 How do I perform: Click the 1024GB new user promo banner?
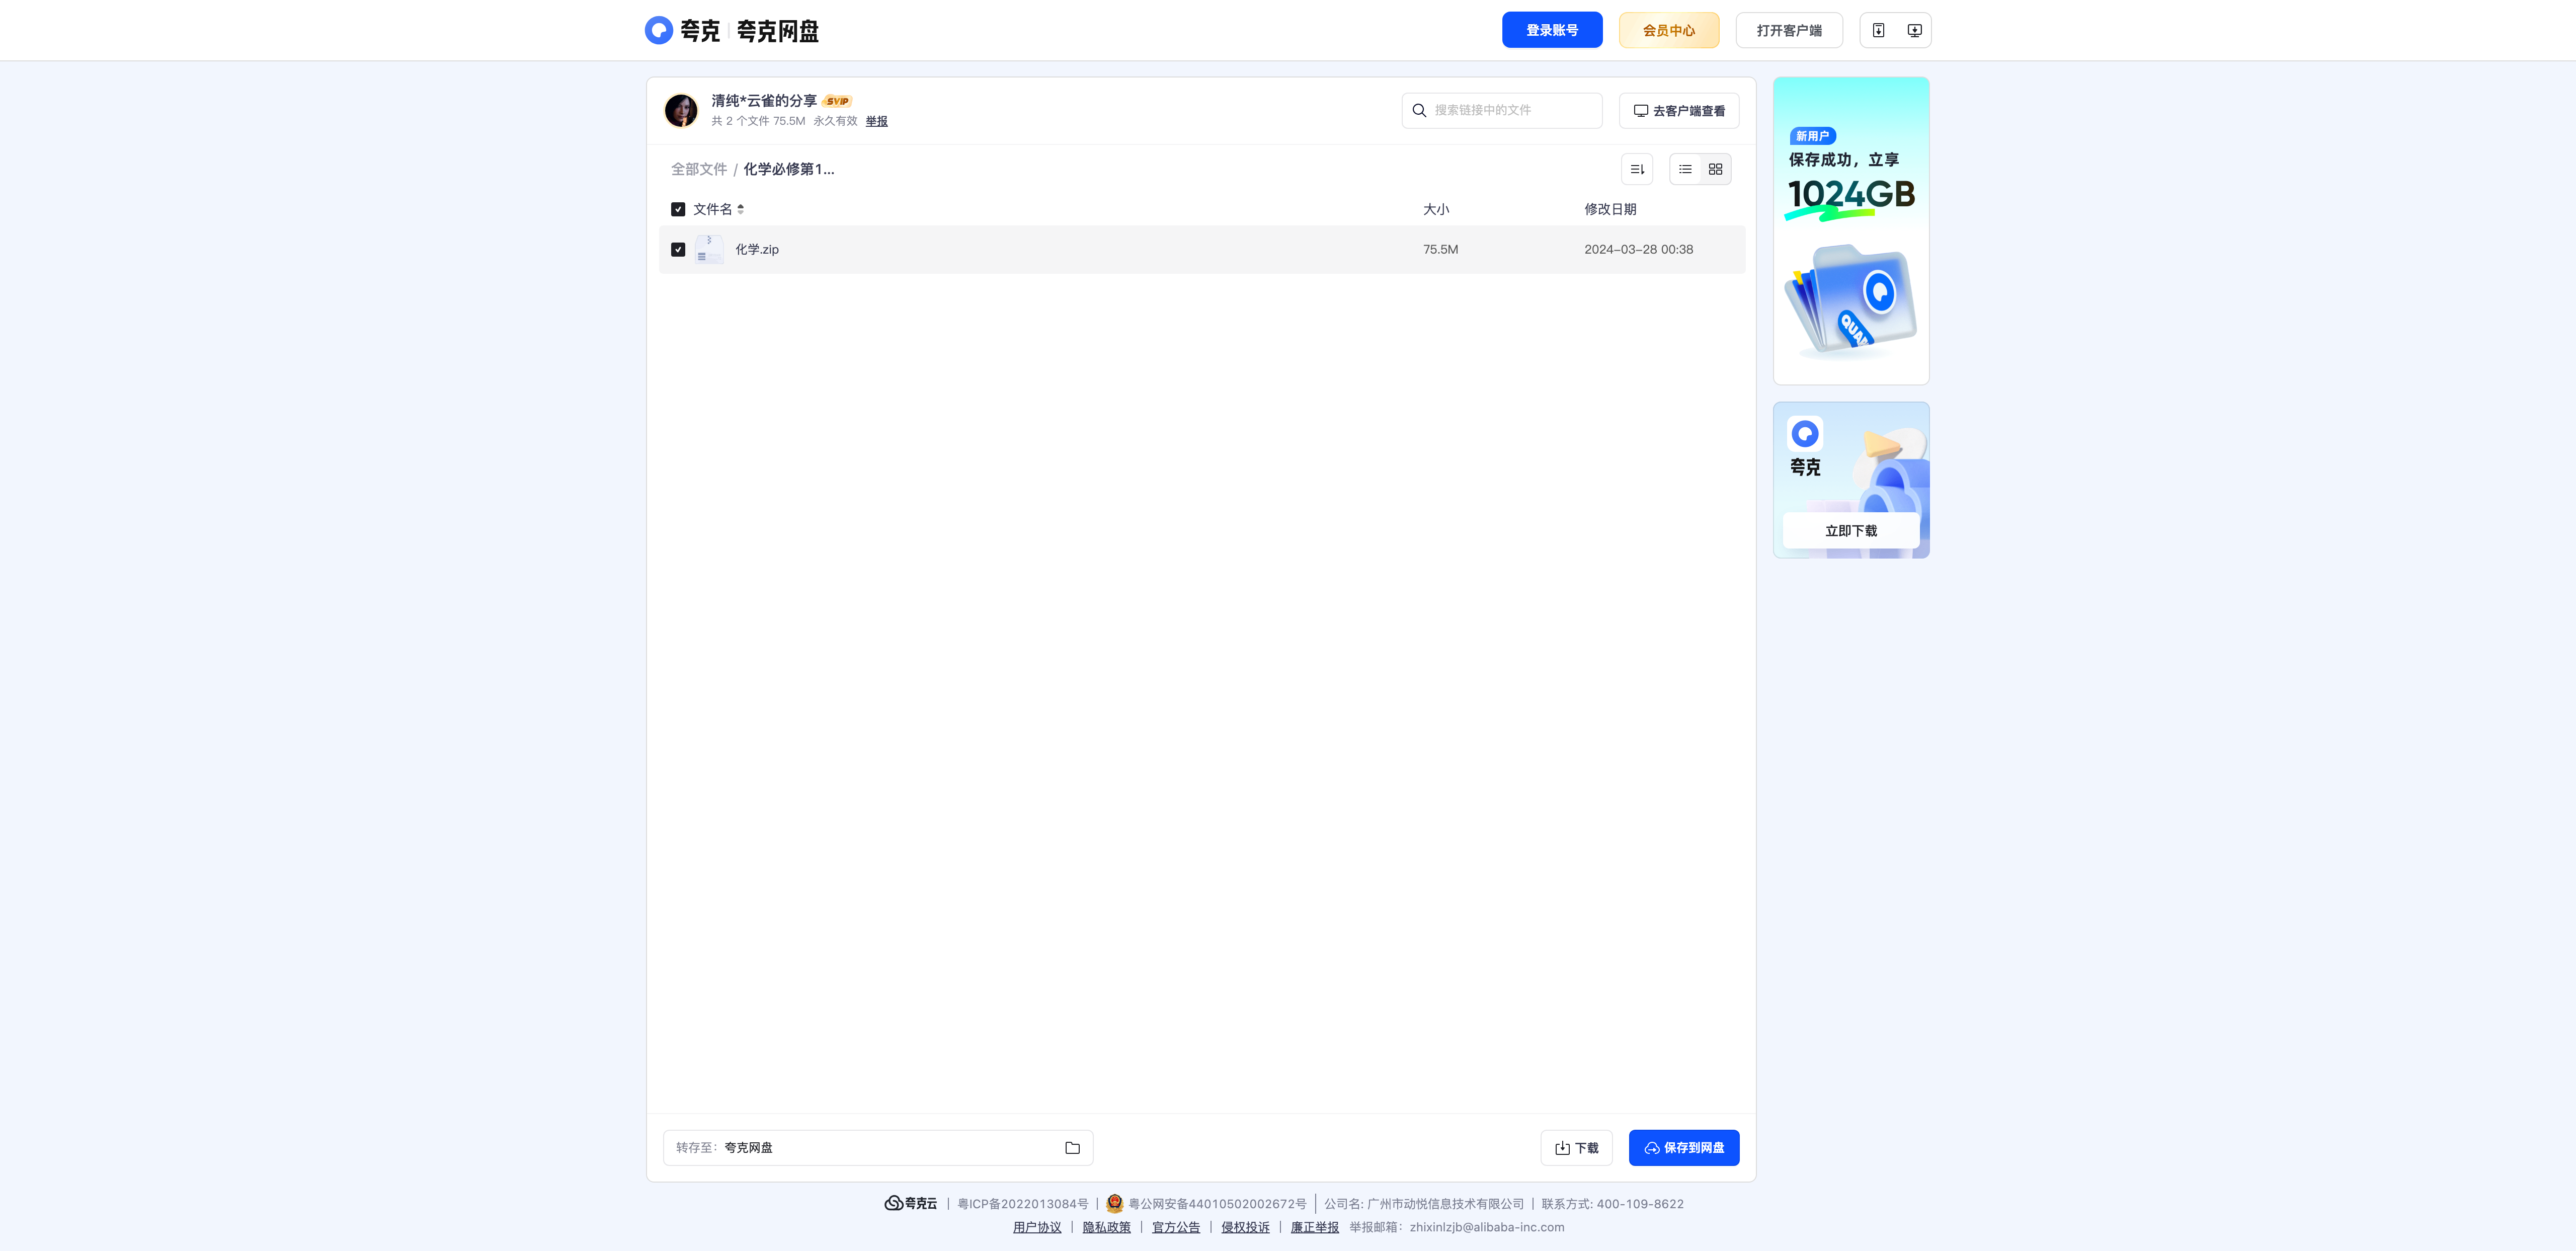coord(1851,231)
